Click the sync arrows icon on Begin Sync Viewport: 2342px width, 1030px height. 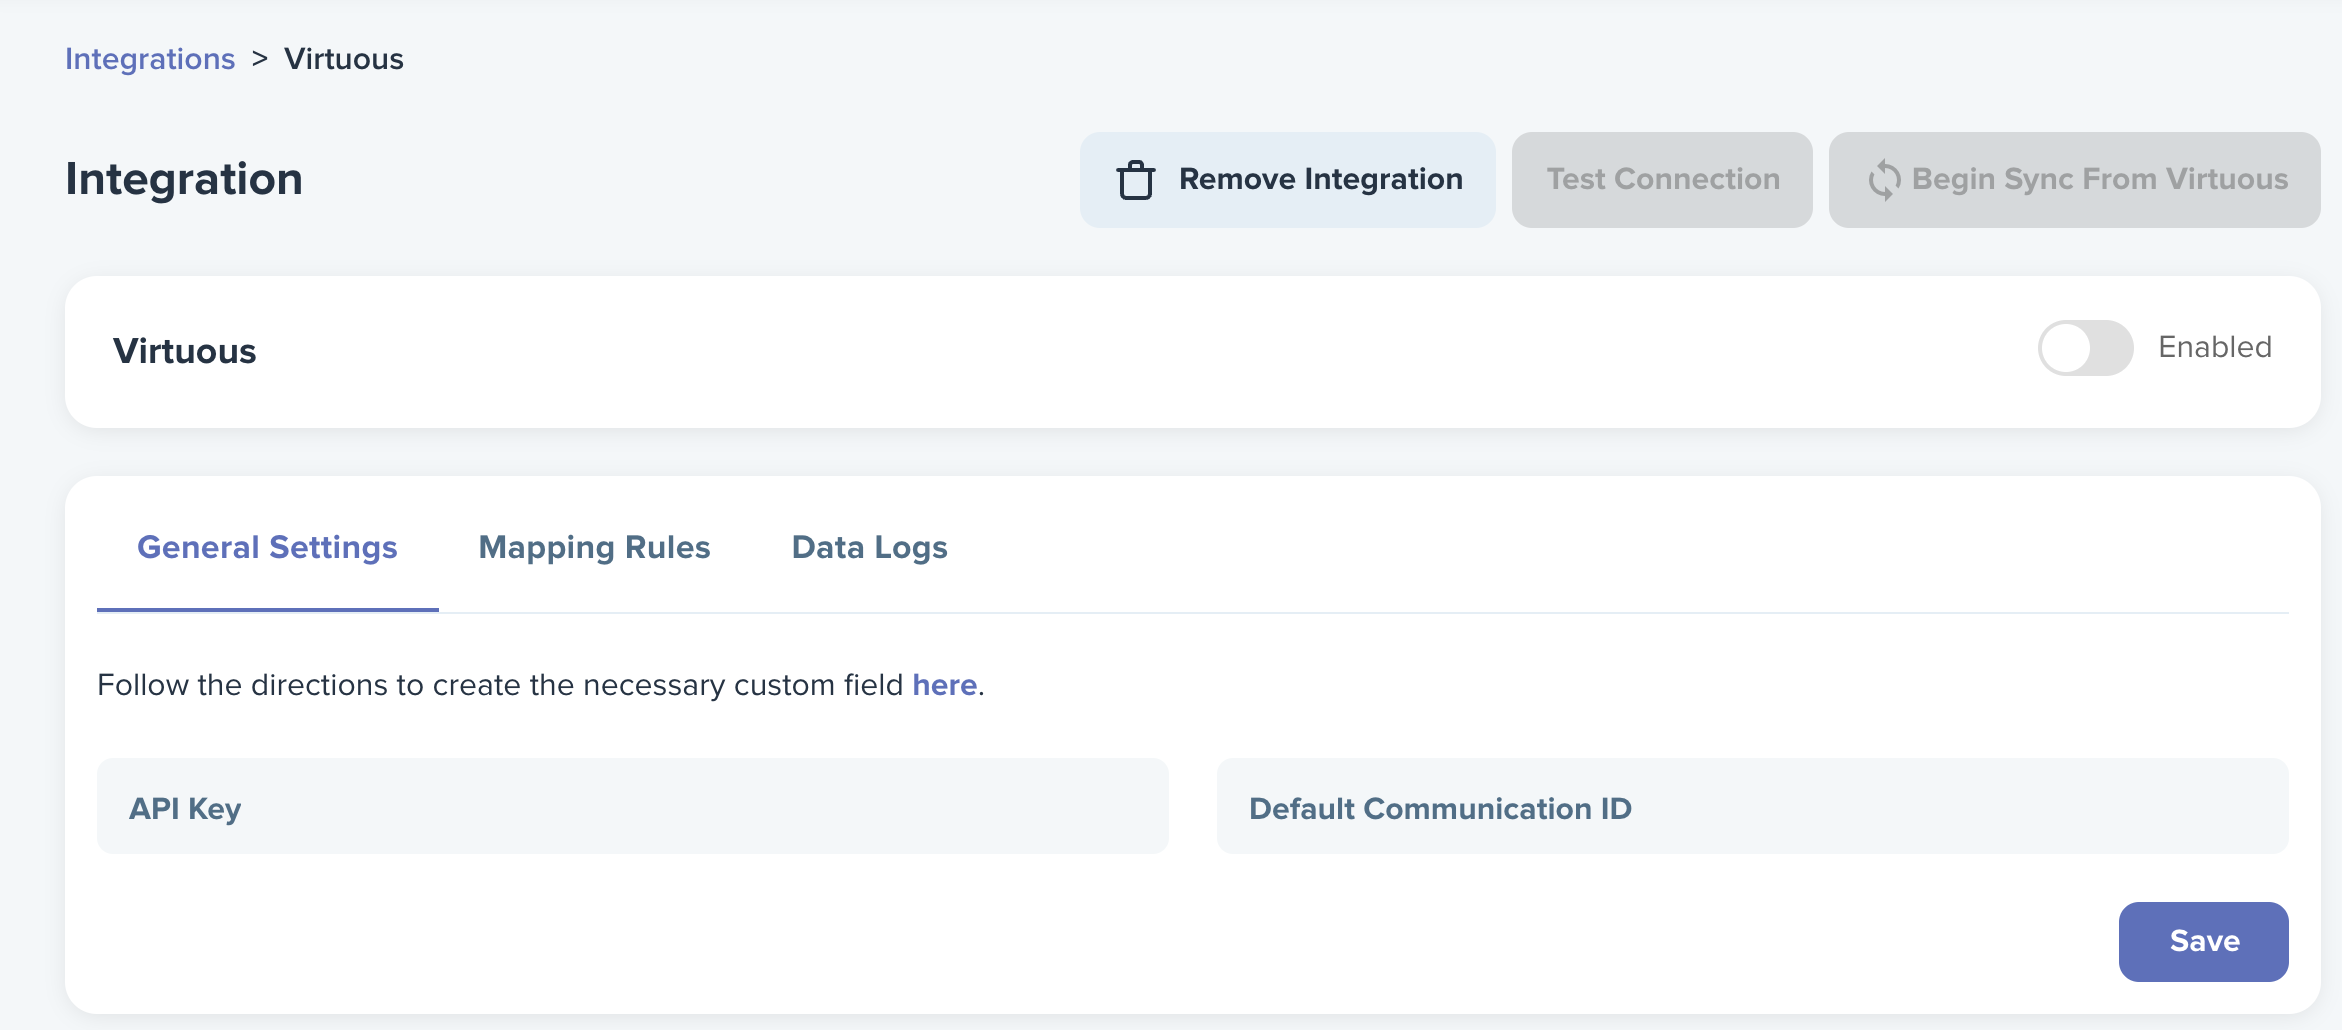coord(1884,180)
